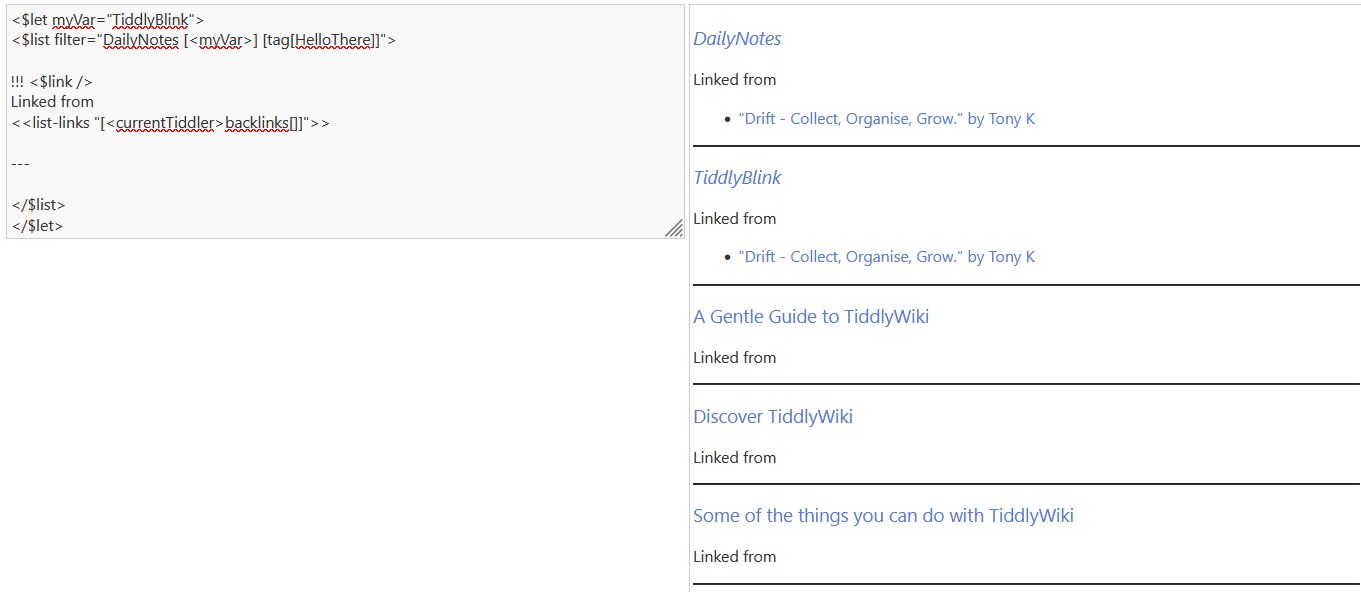This screenshot has width=1361, height=592.
Task: Open the TiddlyBlink heading link in preview
Action: (737, 178)
